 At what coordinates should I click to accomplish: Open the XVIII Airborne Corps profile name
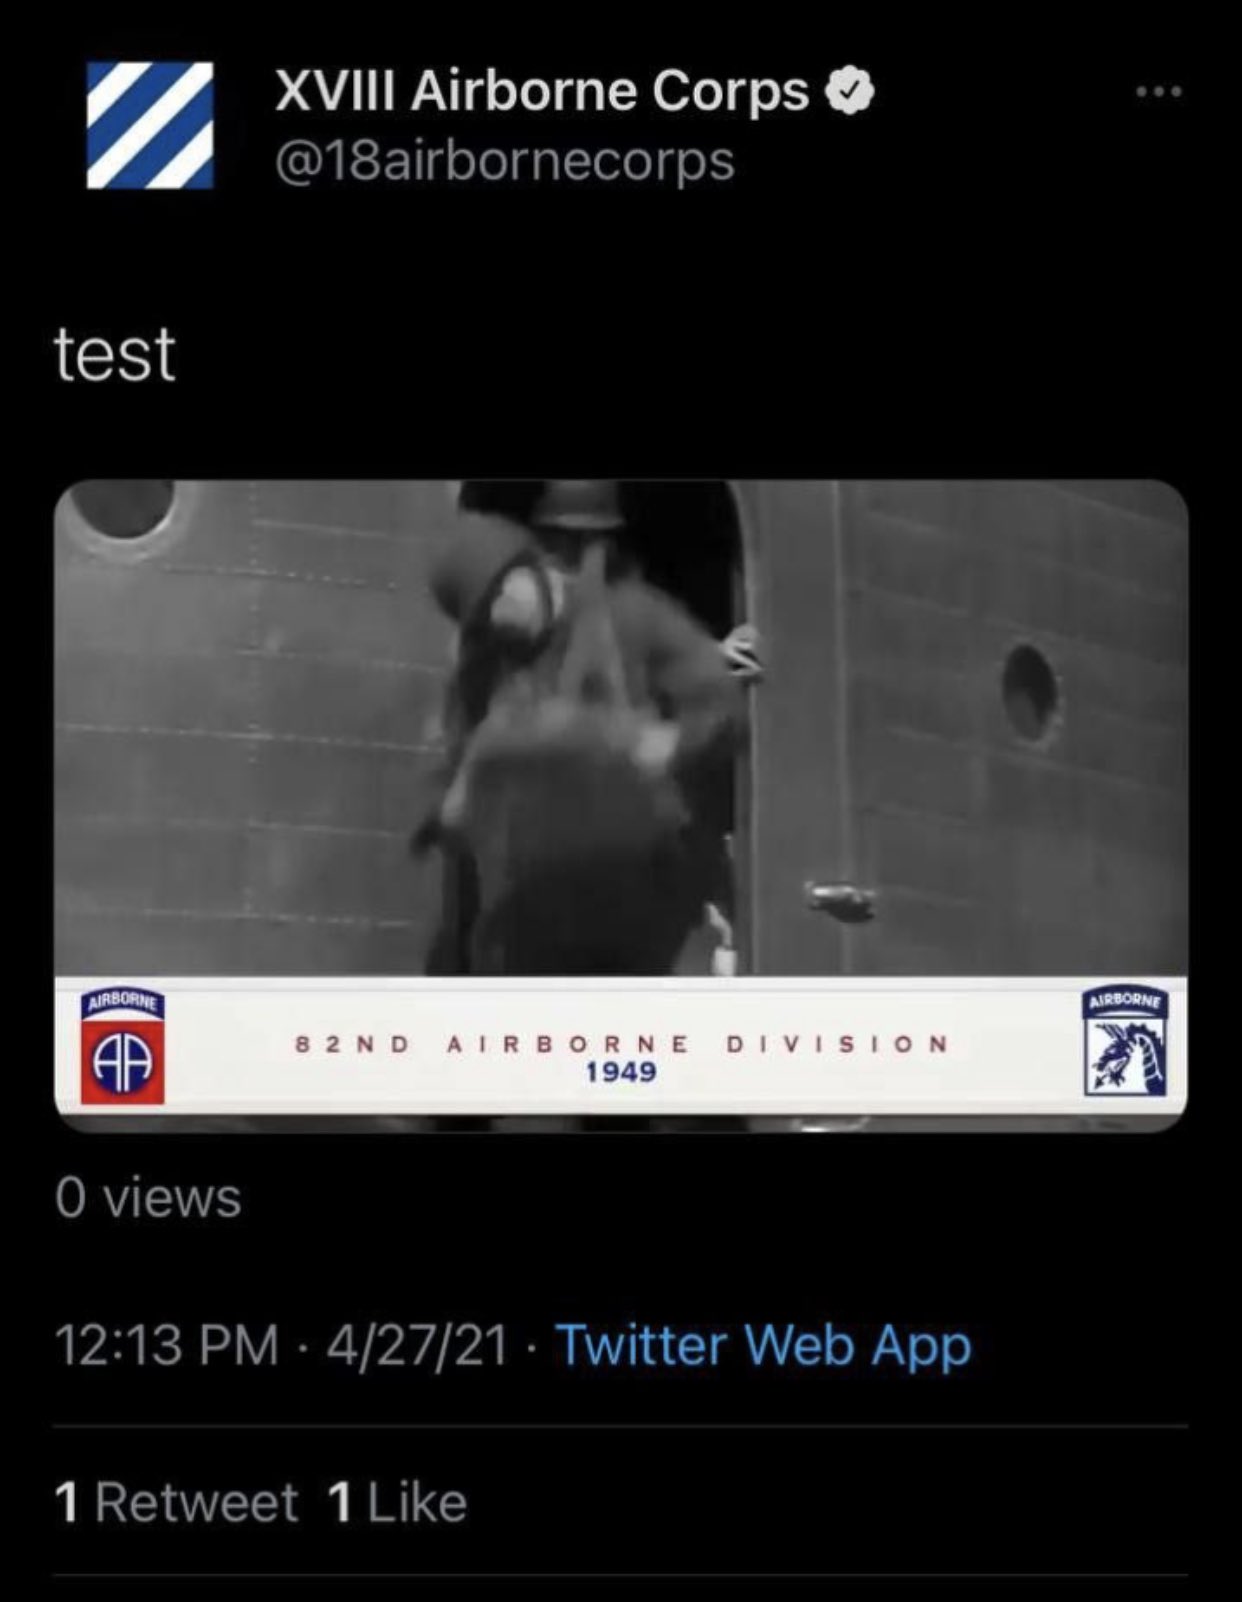tap(541, 92)
